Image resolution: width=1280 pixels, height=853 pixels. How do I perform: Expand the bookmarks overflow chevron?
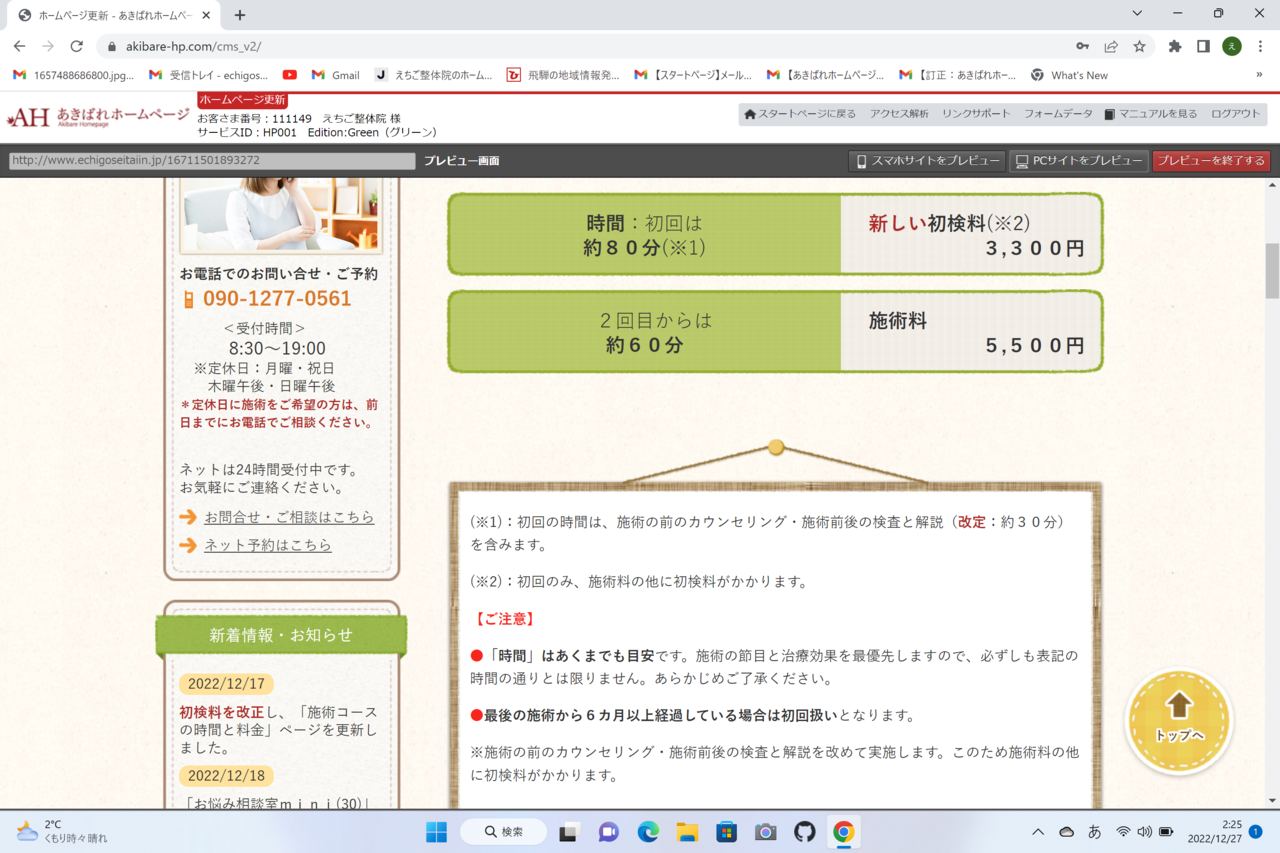(x=1259, y=75)
